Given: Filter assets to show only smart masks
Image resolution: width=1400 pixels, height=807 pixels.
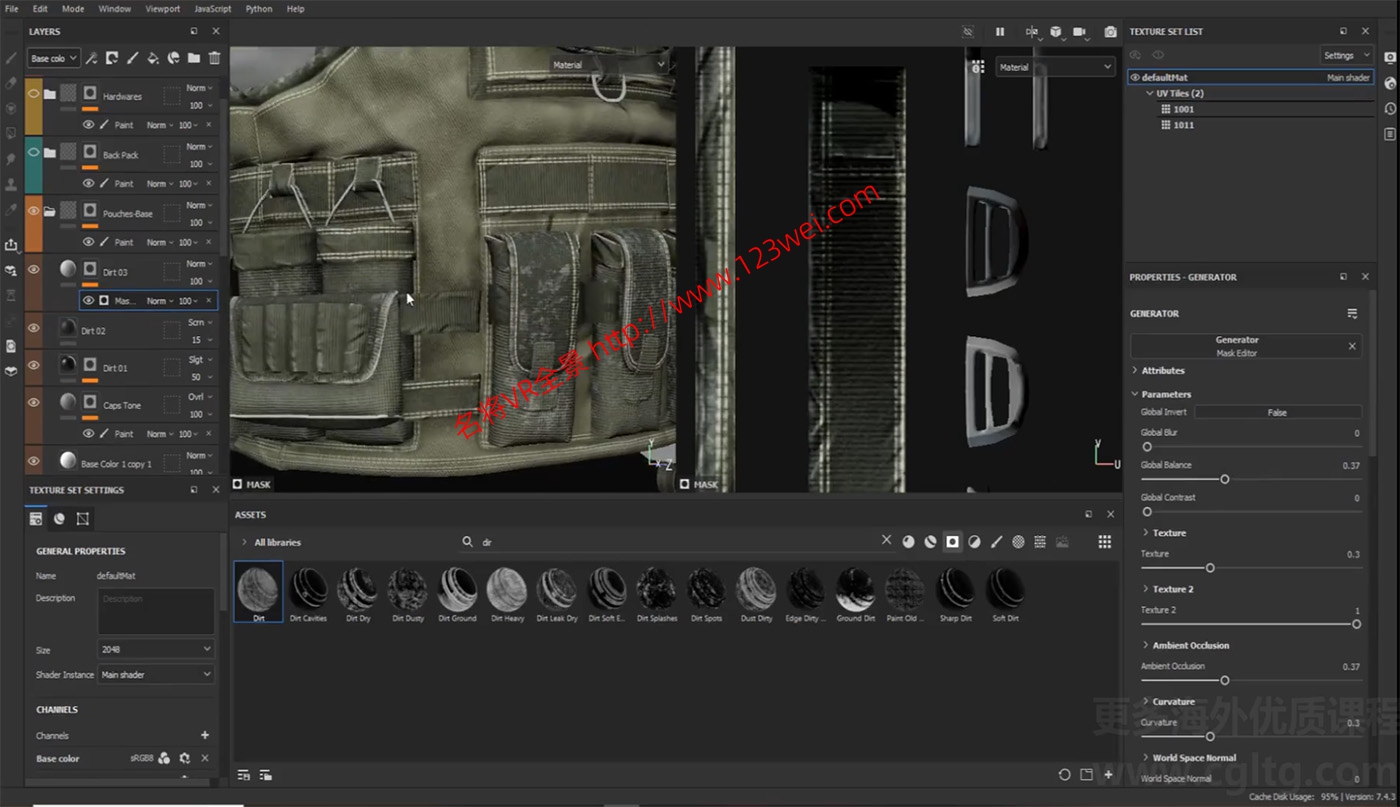Looking at the screenshot, I should 951,541.
